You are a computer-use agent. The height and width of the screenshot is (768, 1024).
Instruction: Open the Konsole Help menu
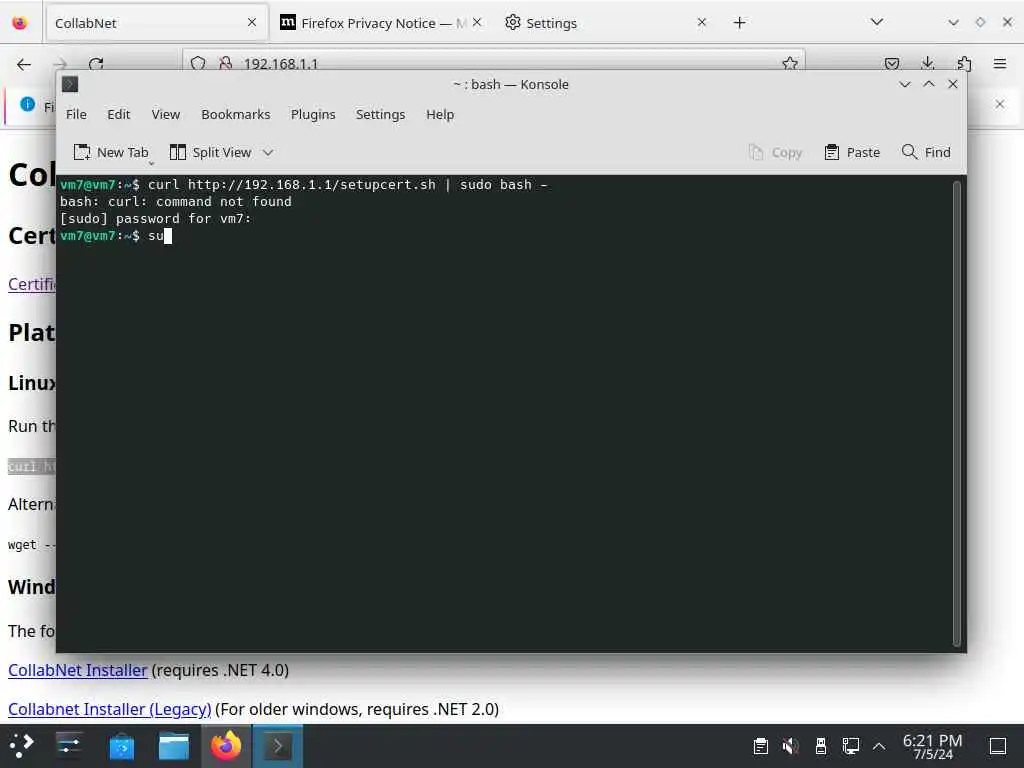pyautogui.click(x=440, y=114)
